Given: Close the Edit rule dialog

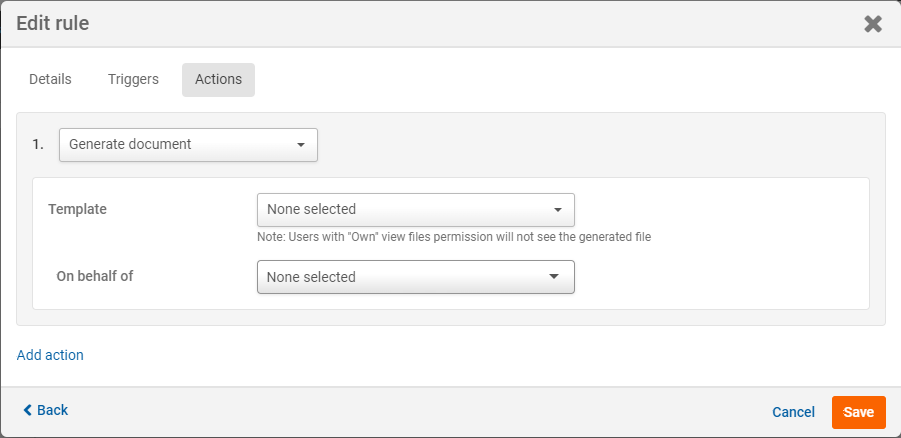Looking at the screenshot, I should pos(873,24).
